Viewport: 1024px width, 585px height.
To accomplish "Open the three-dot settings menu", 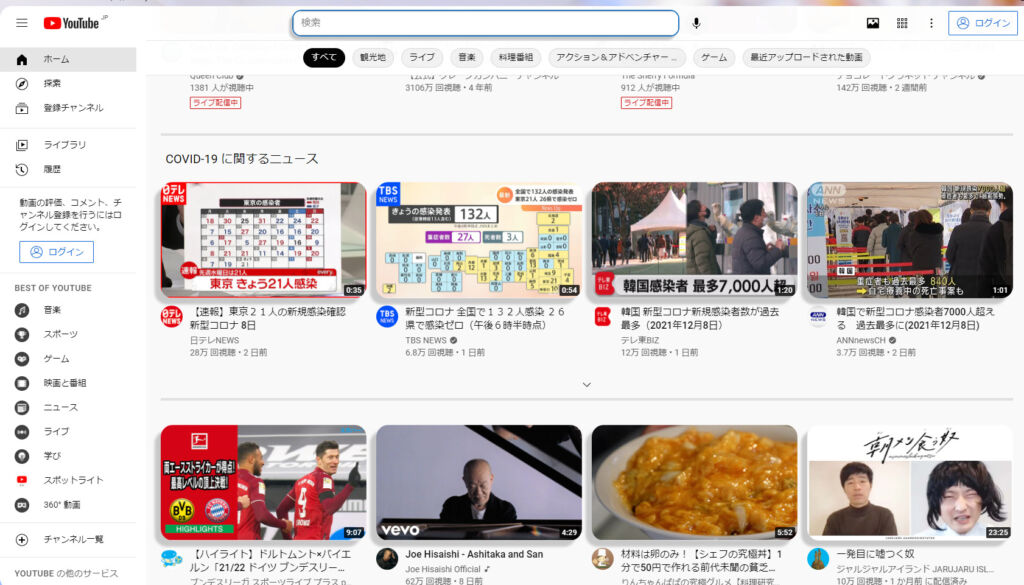I will (x=931, y=23).
